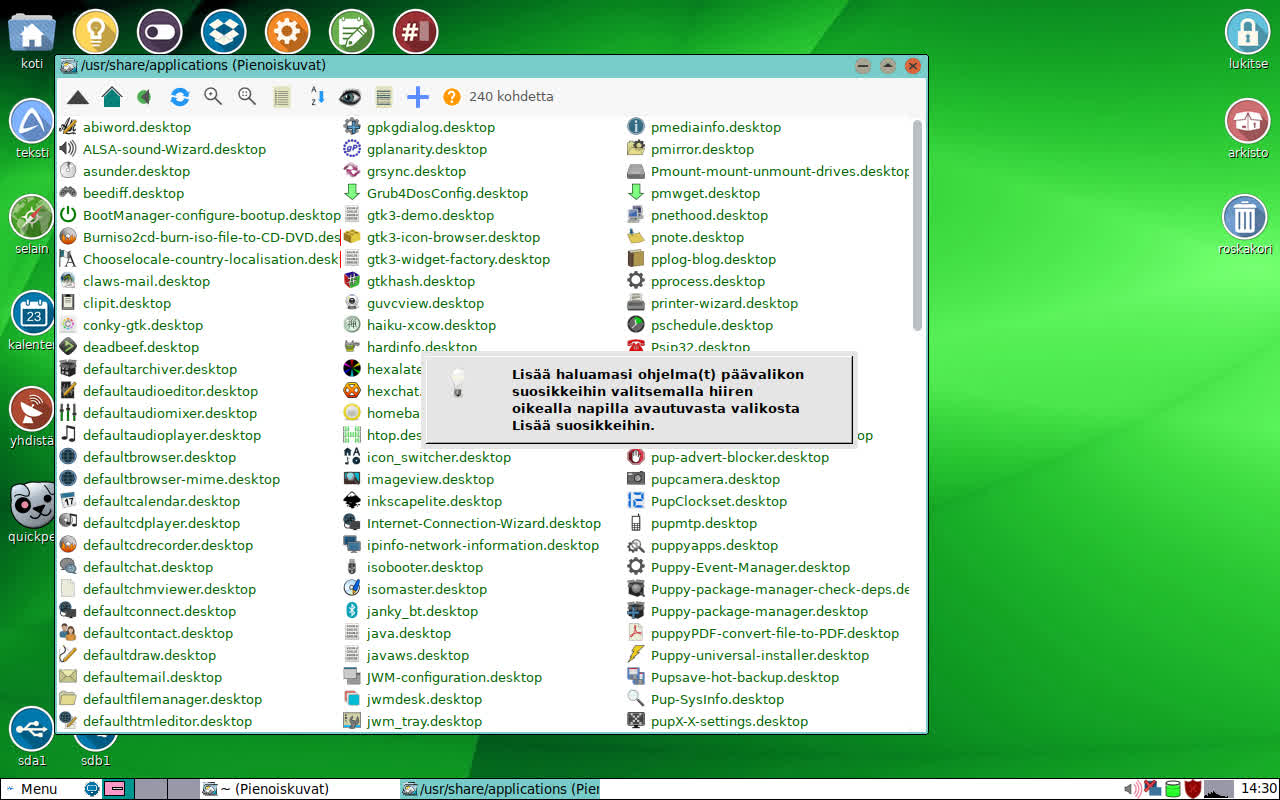Viewport: 1280px width, 800px height.
Task: Select defaultfilemanager.desktop folder icon
Action: pyautogui.click(x=68, y=699)
